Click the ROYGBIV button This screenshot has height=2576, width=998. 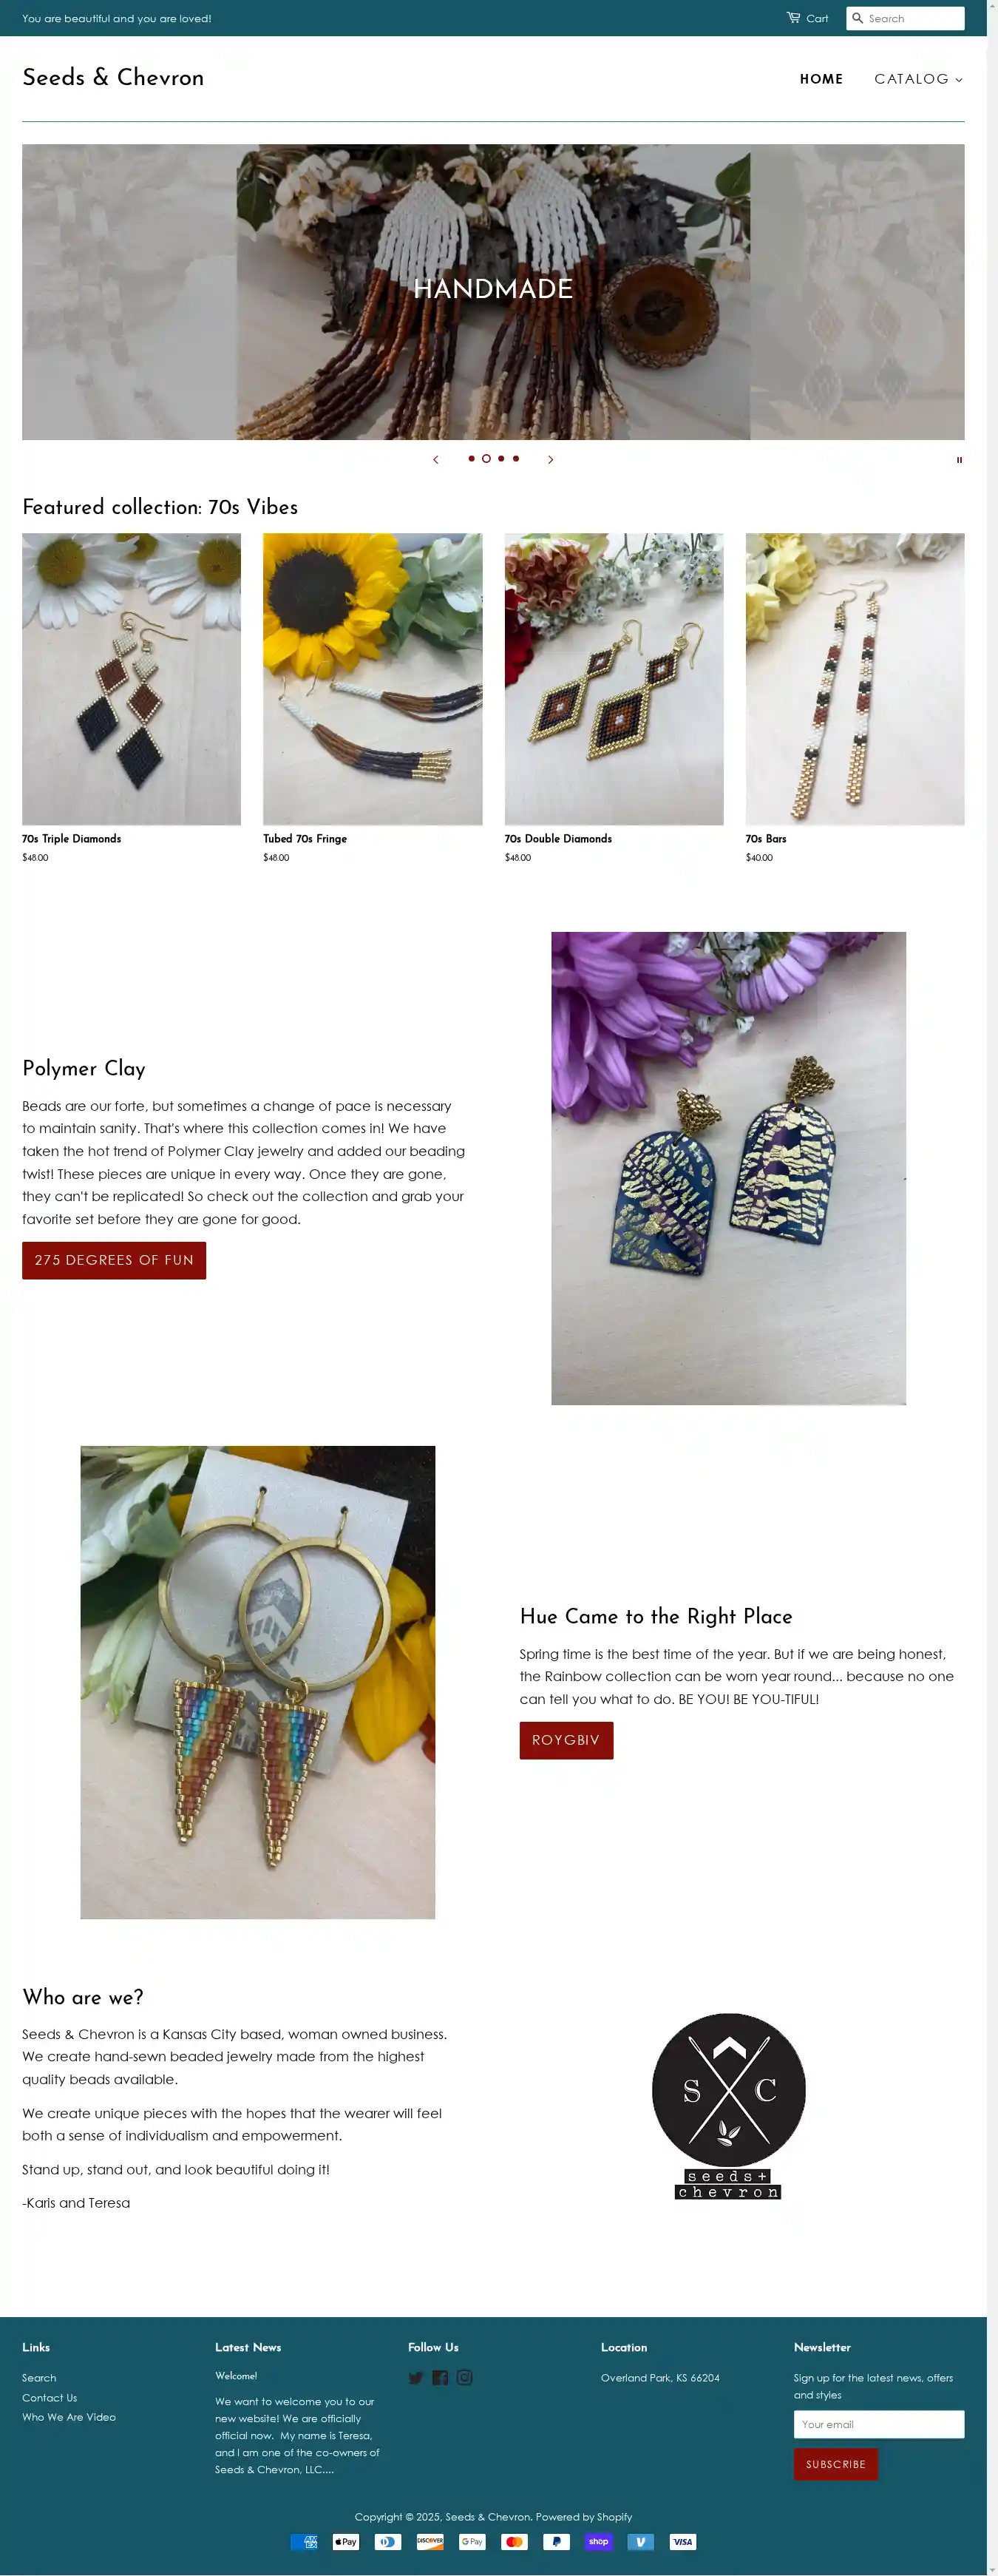tap(566, 1740)
